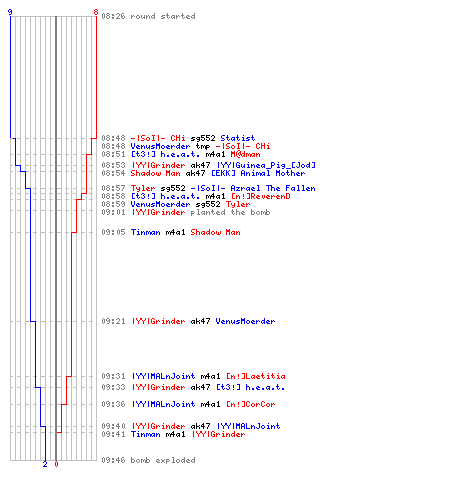The image size is (450, 500).
Task: Click [EKK] Animal Mother player name
Action: (x=258, y=173)
